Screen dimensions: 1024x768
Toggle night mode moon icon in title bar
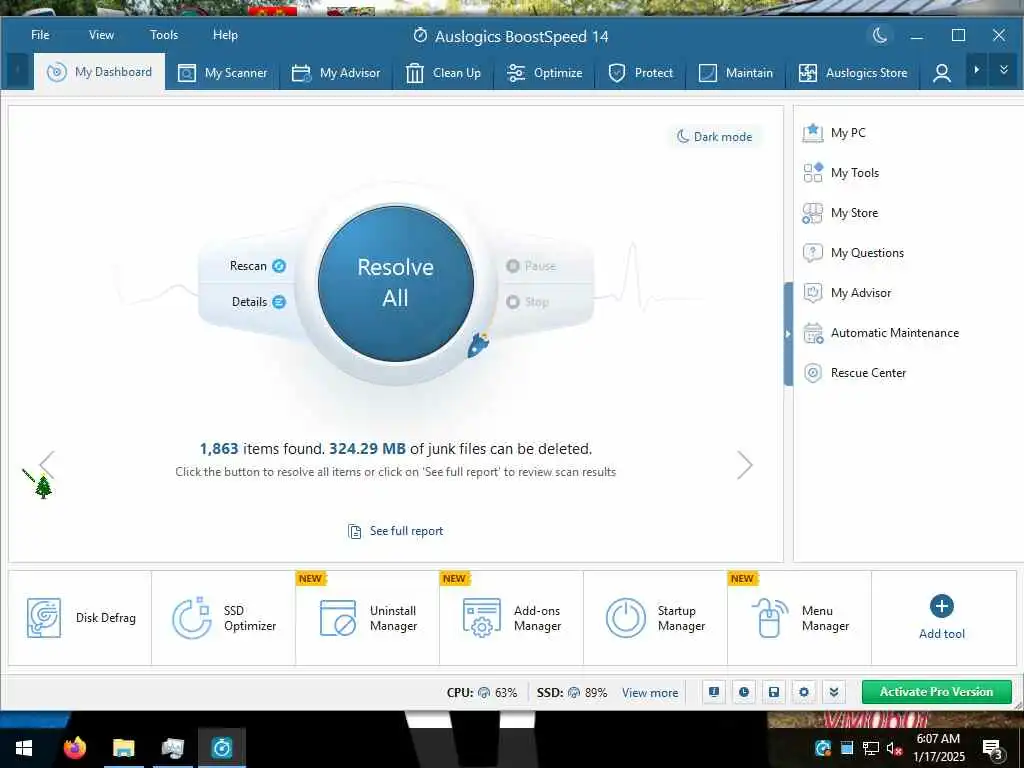point(880,35)
